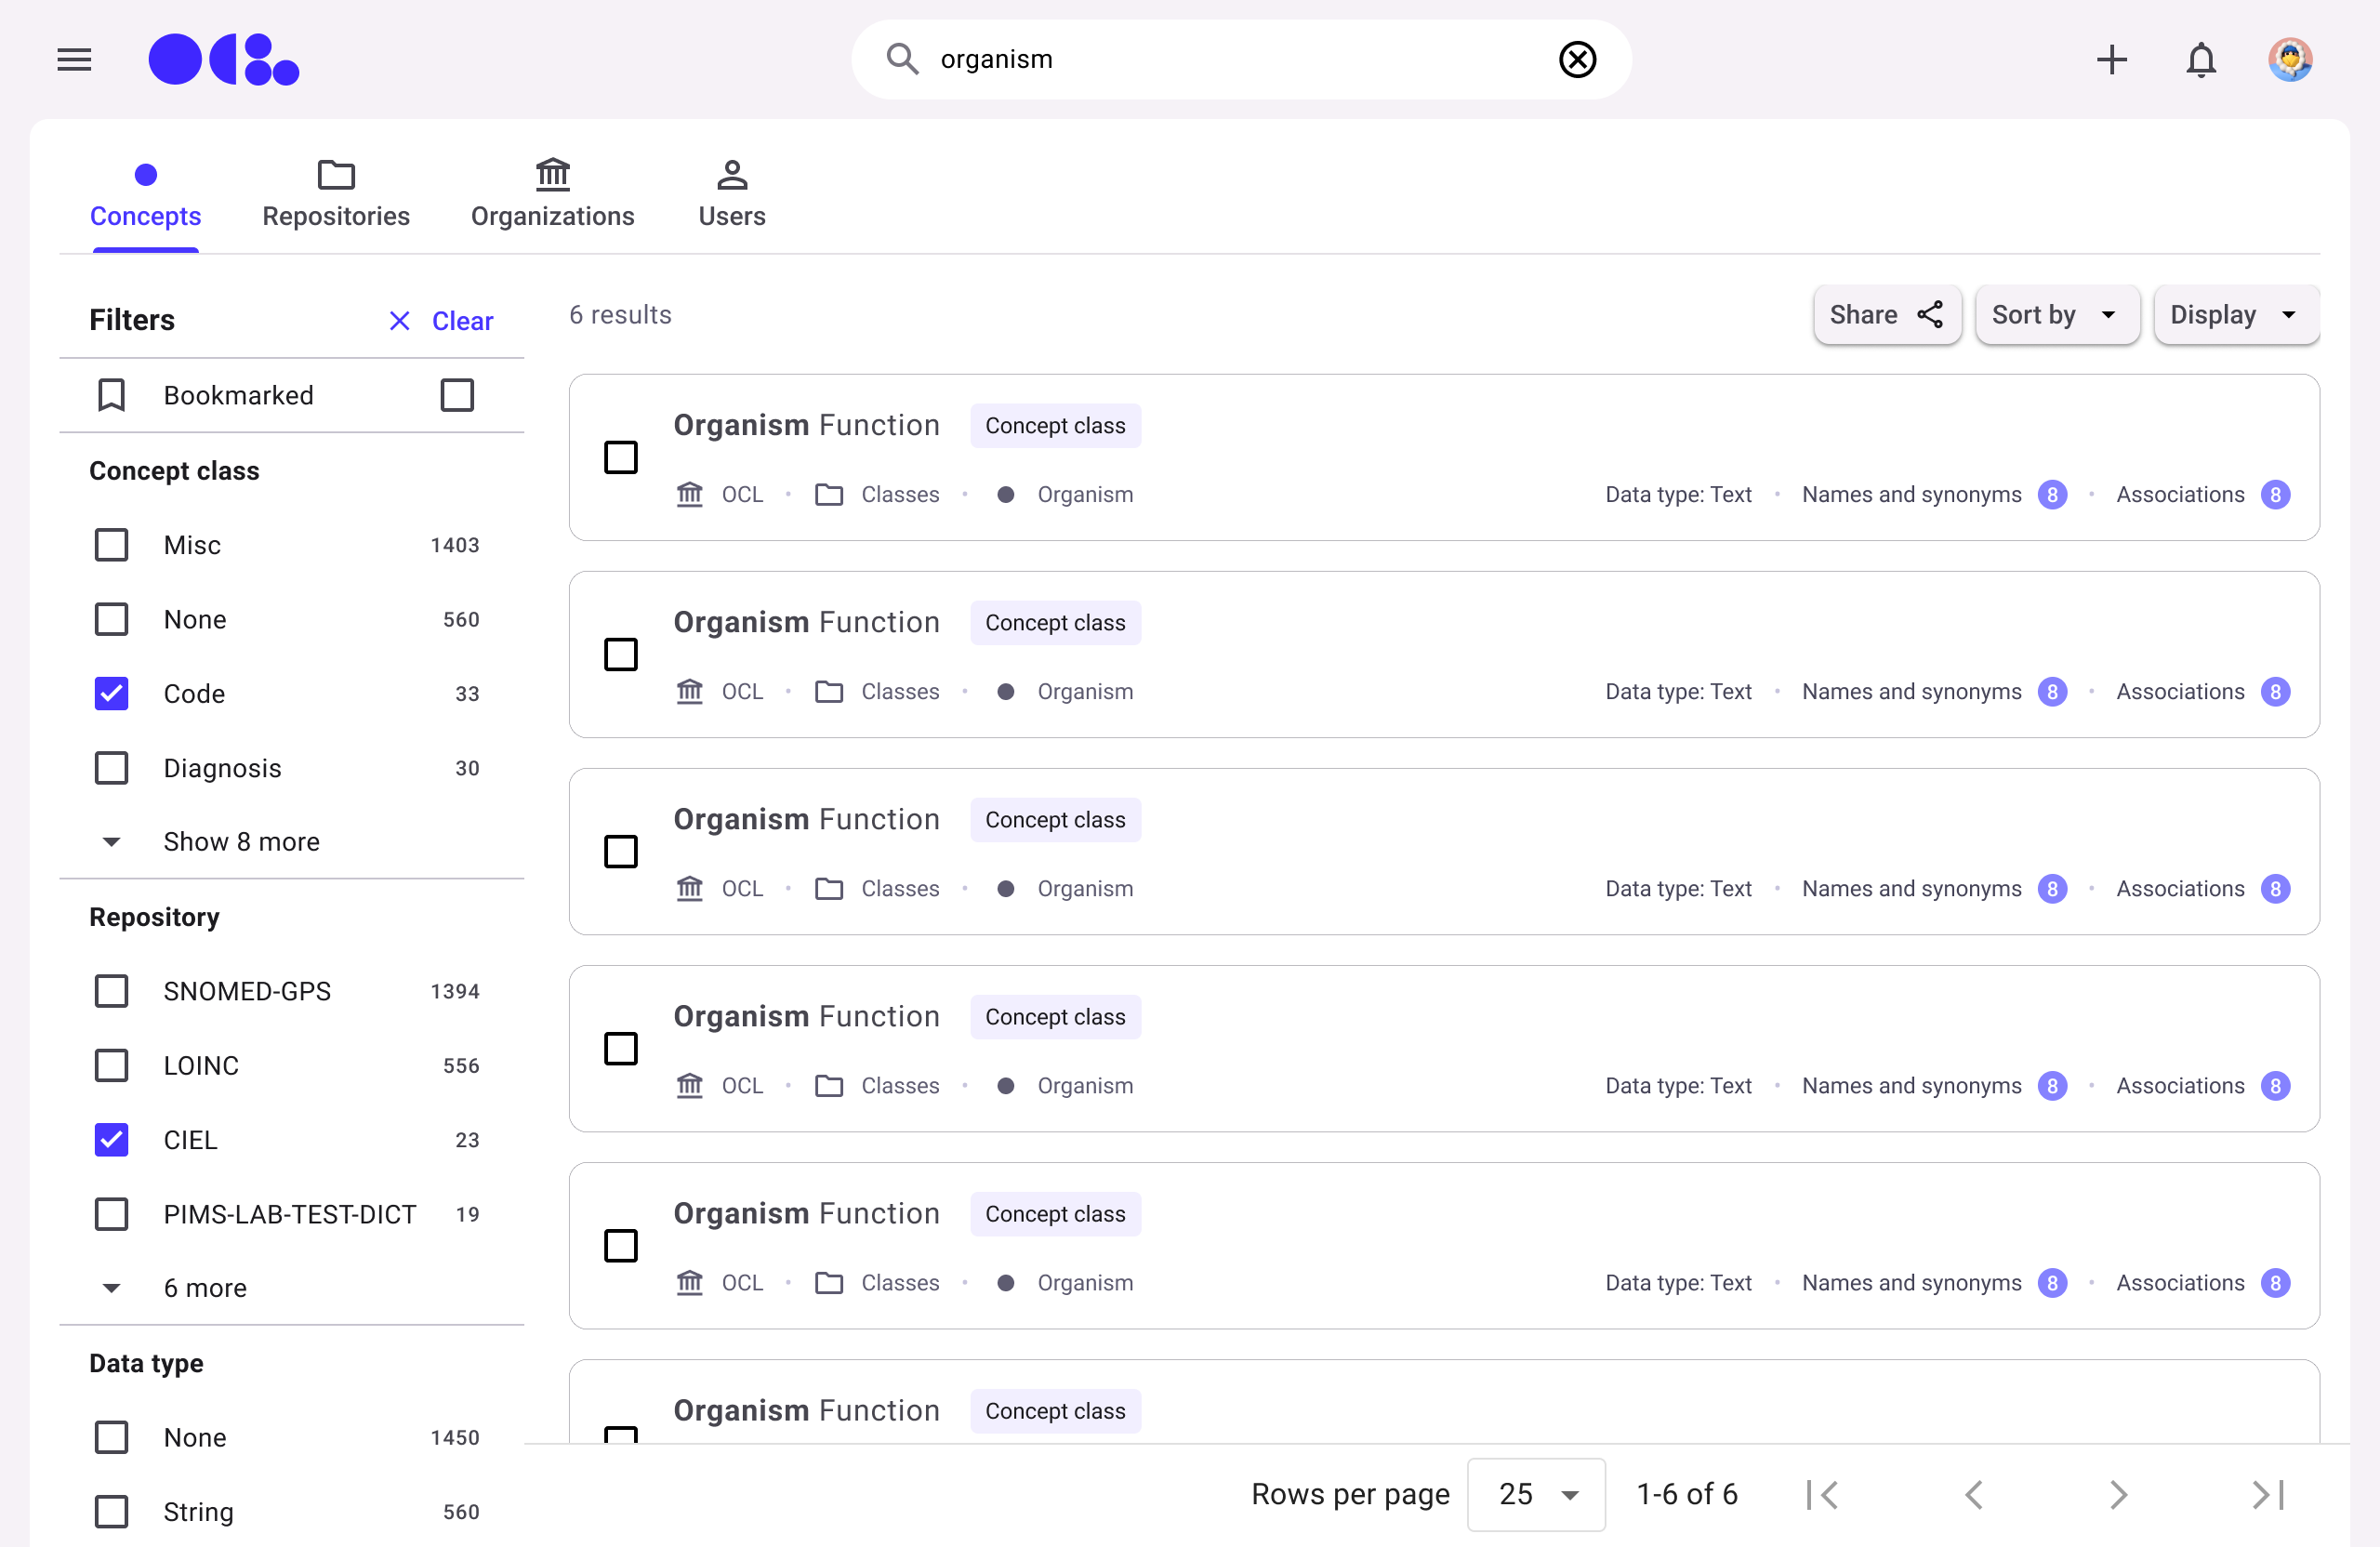Open the Sort by dropdown
The image size is (2380, 1547).
pyautogui.click(x=2056, y=315)
